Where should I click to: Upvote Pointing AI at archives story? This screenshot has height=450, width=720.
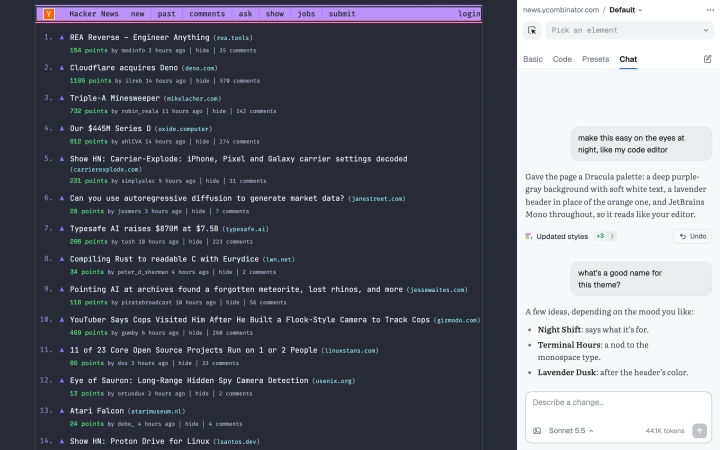point(62,289)
